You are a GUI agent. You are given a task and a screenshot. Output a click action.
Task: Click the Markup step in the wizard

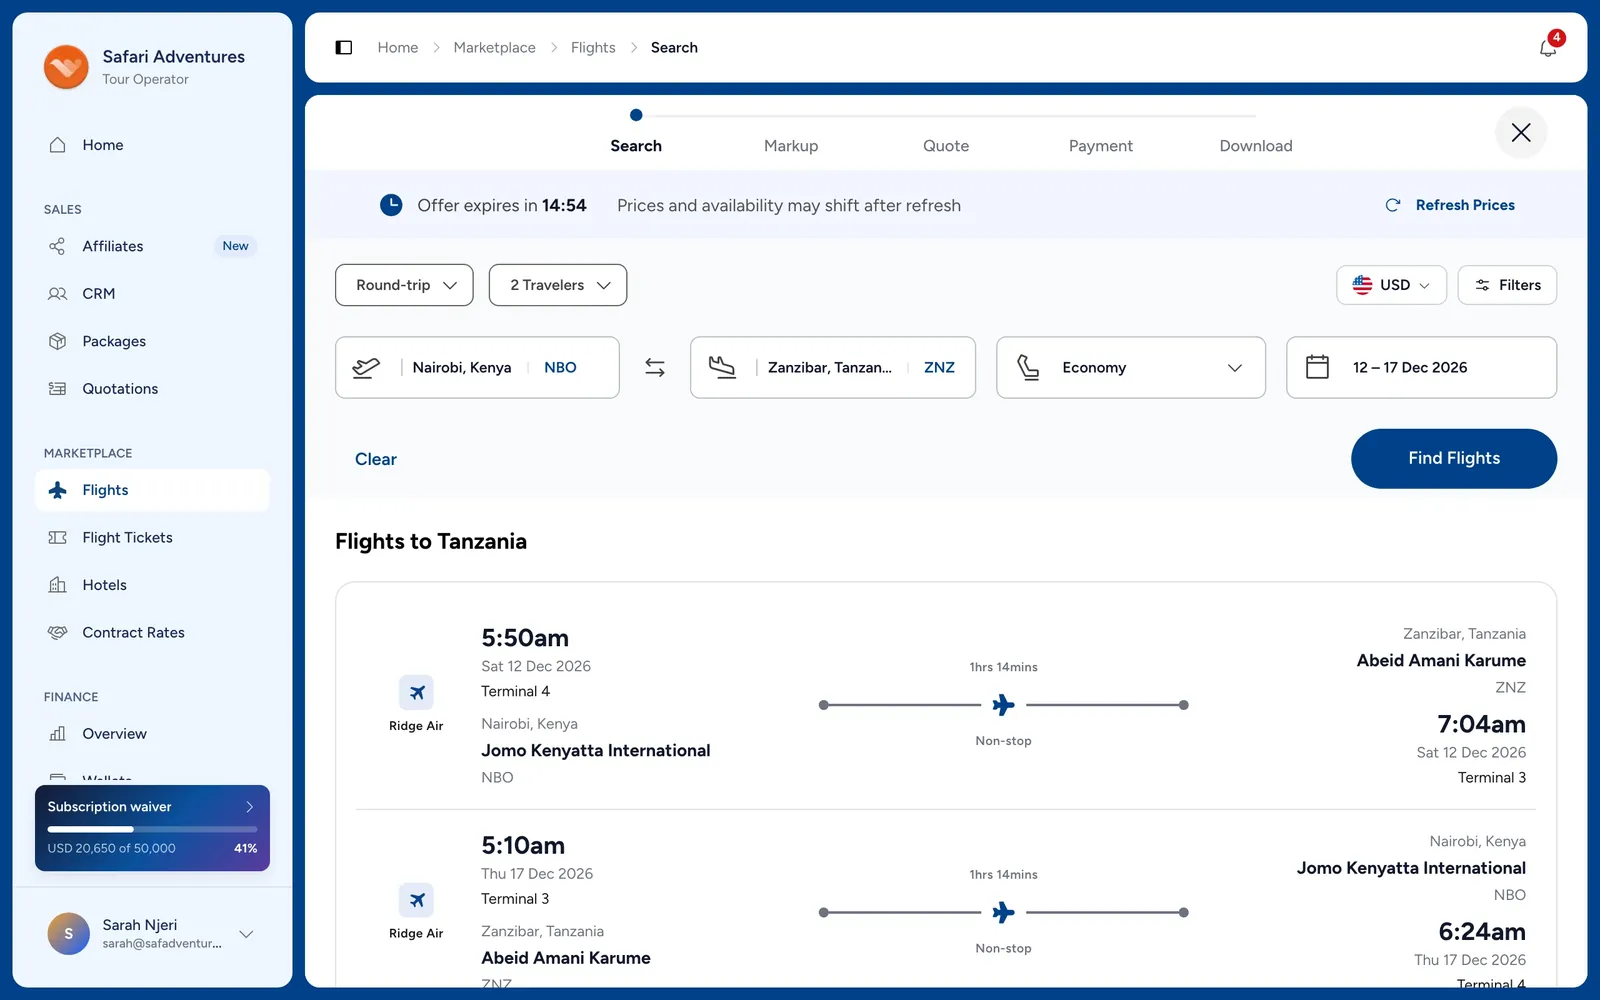pyautogui.click(x=791, y=146)
